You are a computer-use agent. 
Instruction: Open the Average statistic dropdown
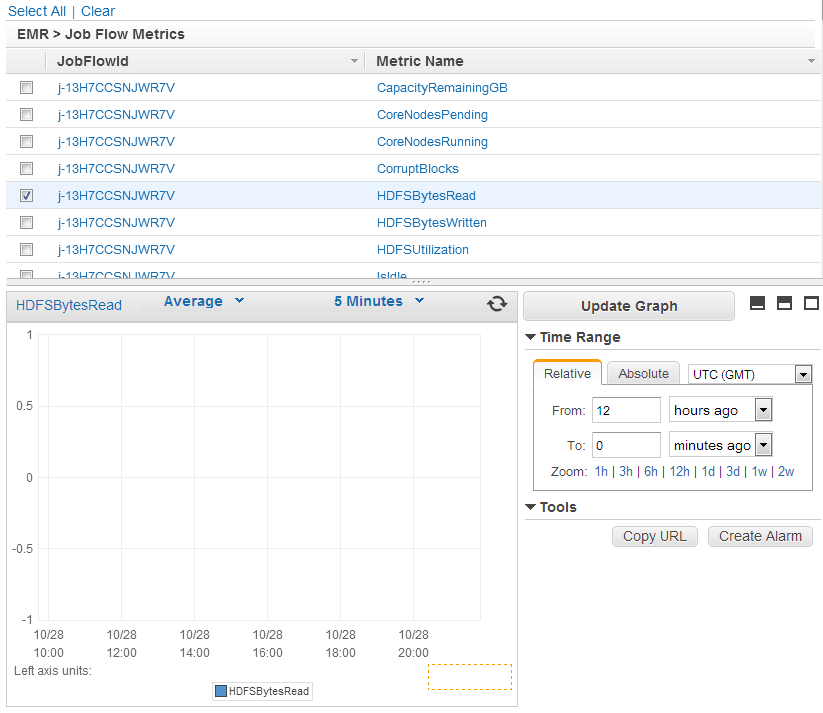(204, 301)
